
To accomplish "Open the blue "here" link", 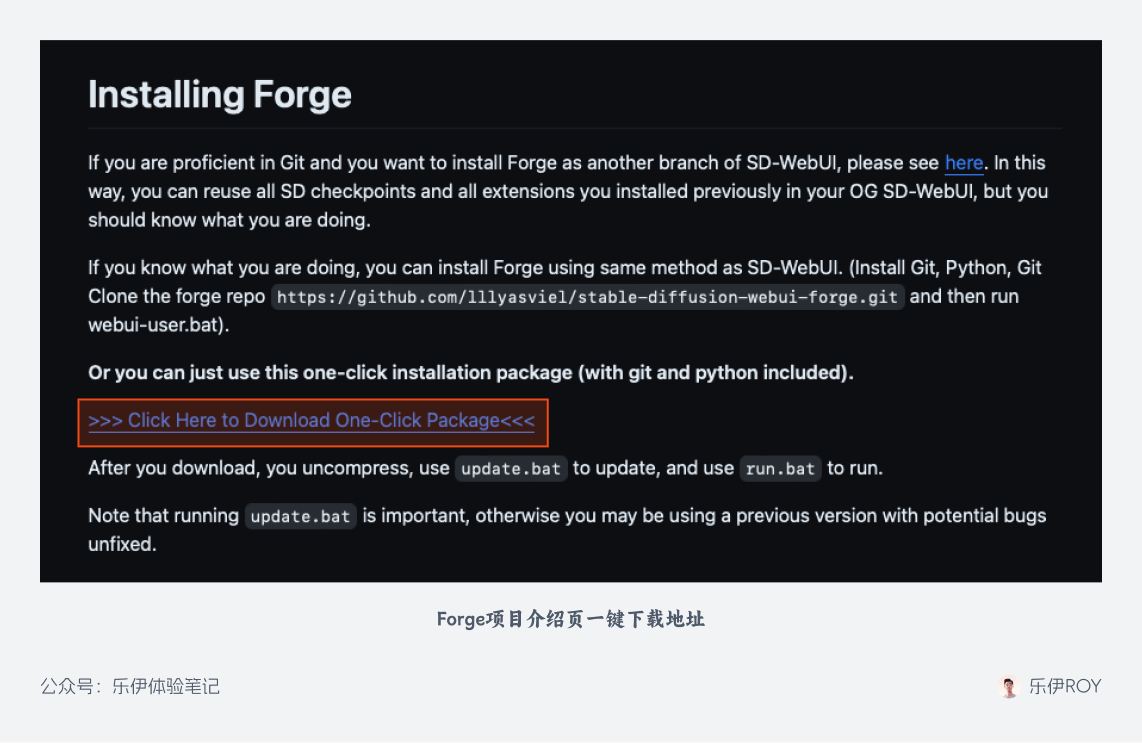I will pyautogui.click(x=964, y=162).
